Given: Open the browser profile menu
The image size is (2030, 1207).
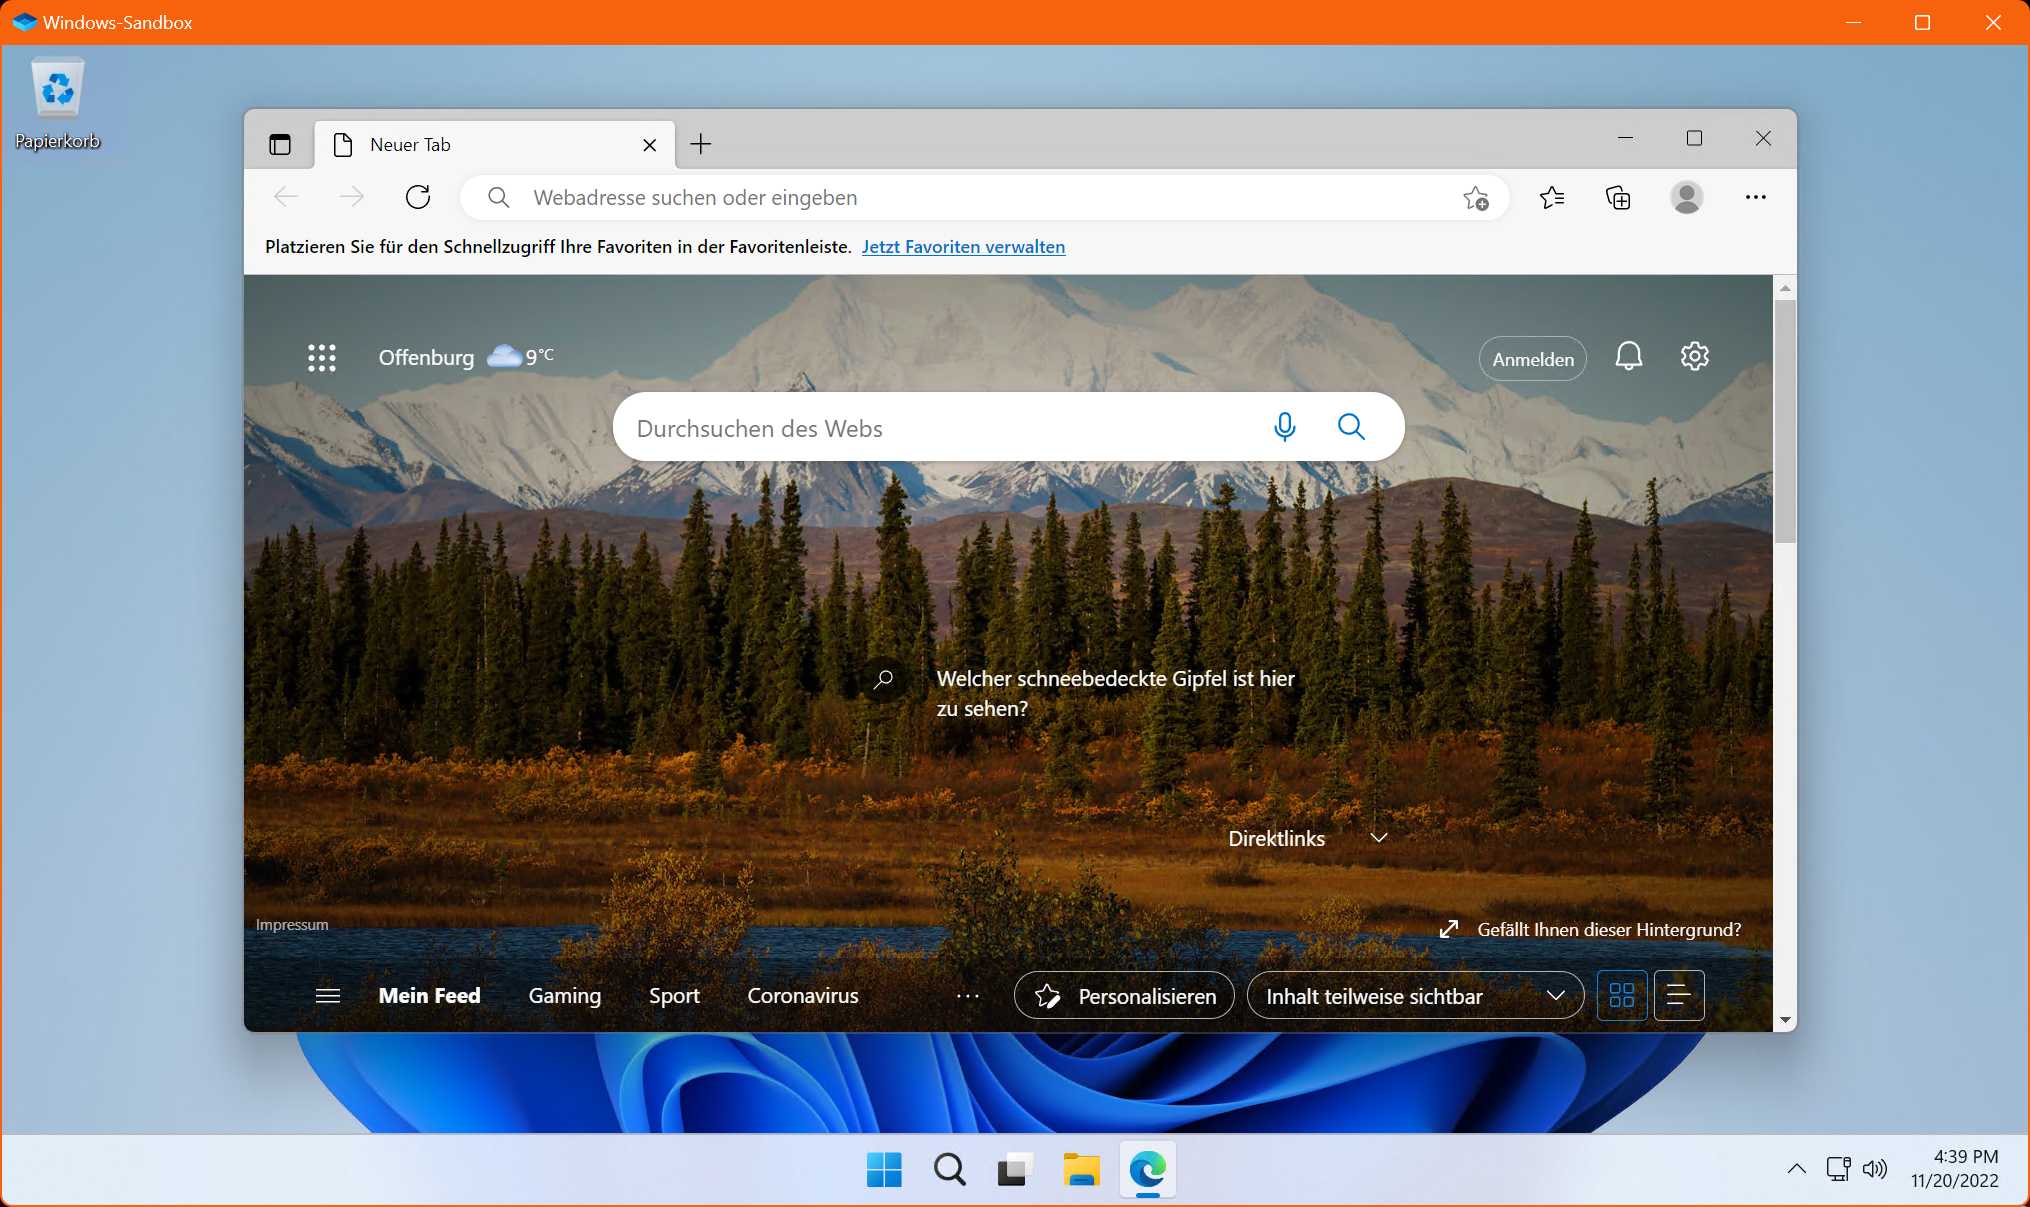Looking at the screenshot, I should click(x=1687, y=197).
